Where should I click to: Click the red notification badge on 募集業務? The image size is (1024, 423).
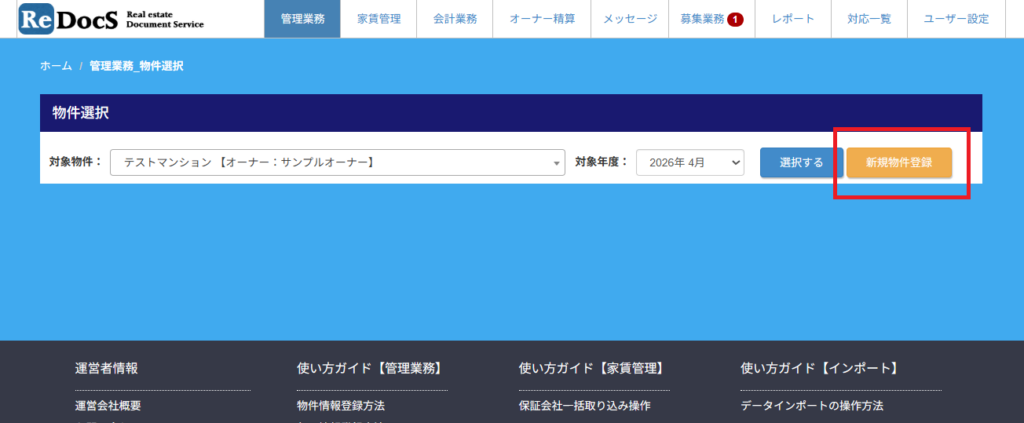[x=735, y=19]
